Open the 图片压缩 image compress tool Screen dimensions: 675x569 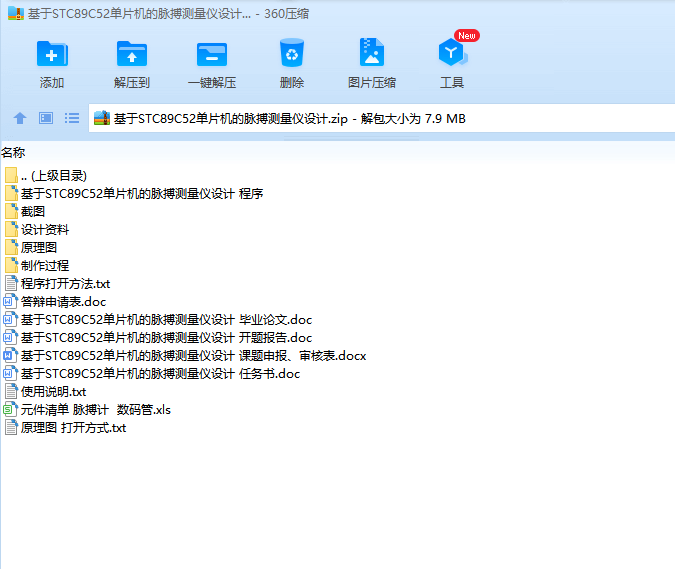click(x=372, y=52)
